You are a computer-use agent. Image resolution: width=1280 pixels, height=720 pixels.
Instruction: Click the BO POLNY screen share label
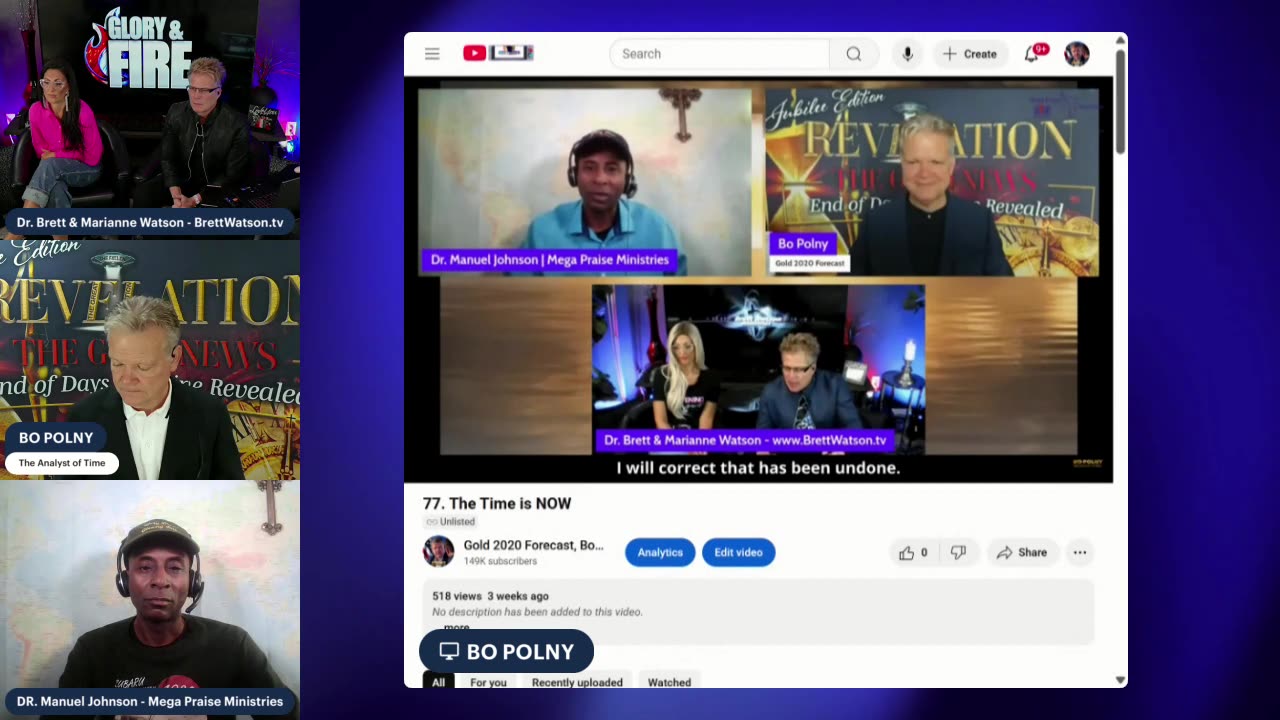point(506,651)
